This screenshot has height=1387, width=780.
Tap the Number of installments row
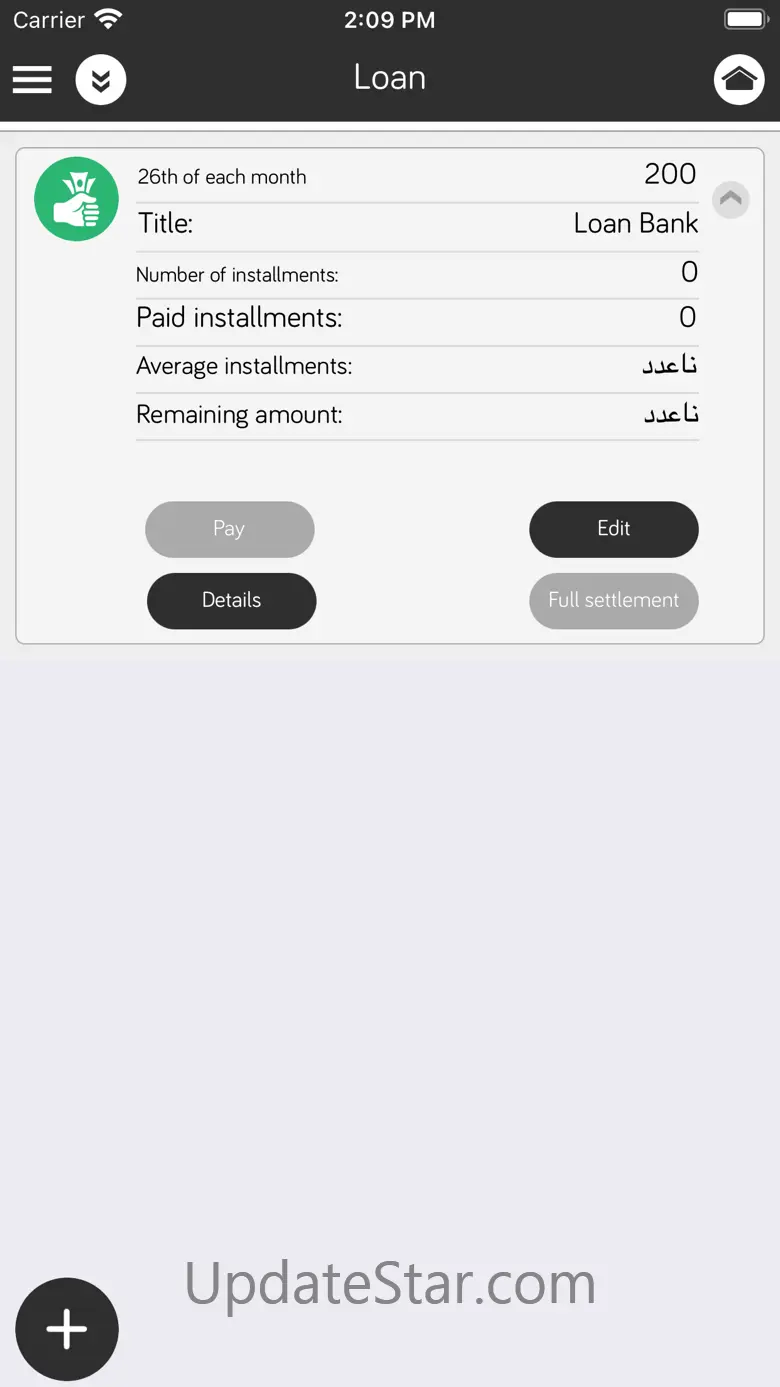click(x=417, y=274)
